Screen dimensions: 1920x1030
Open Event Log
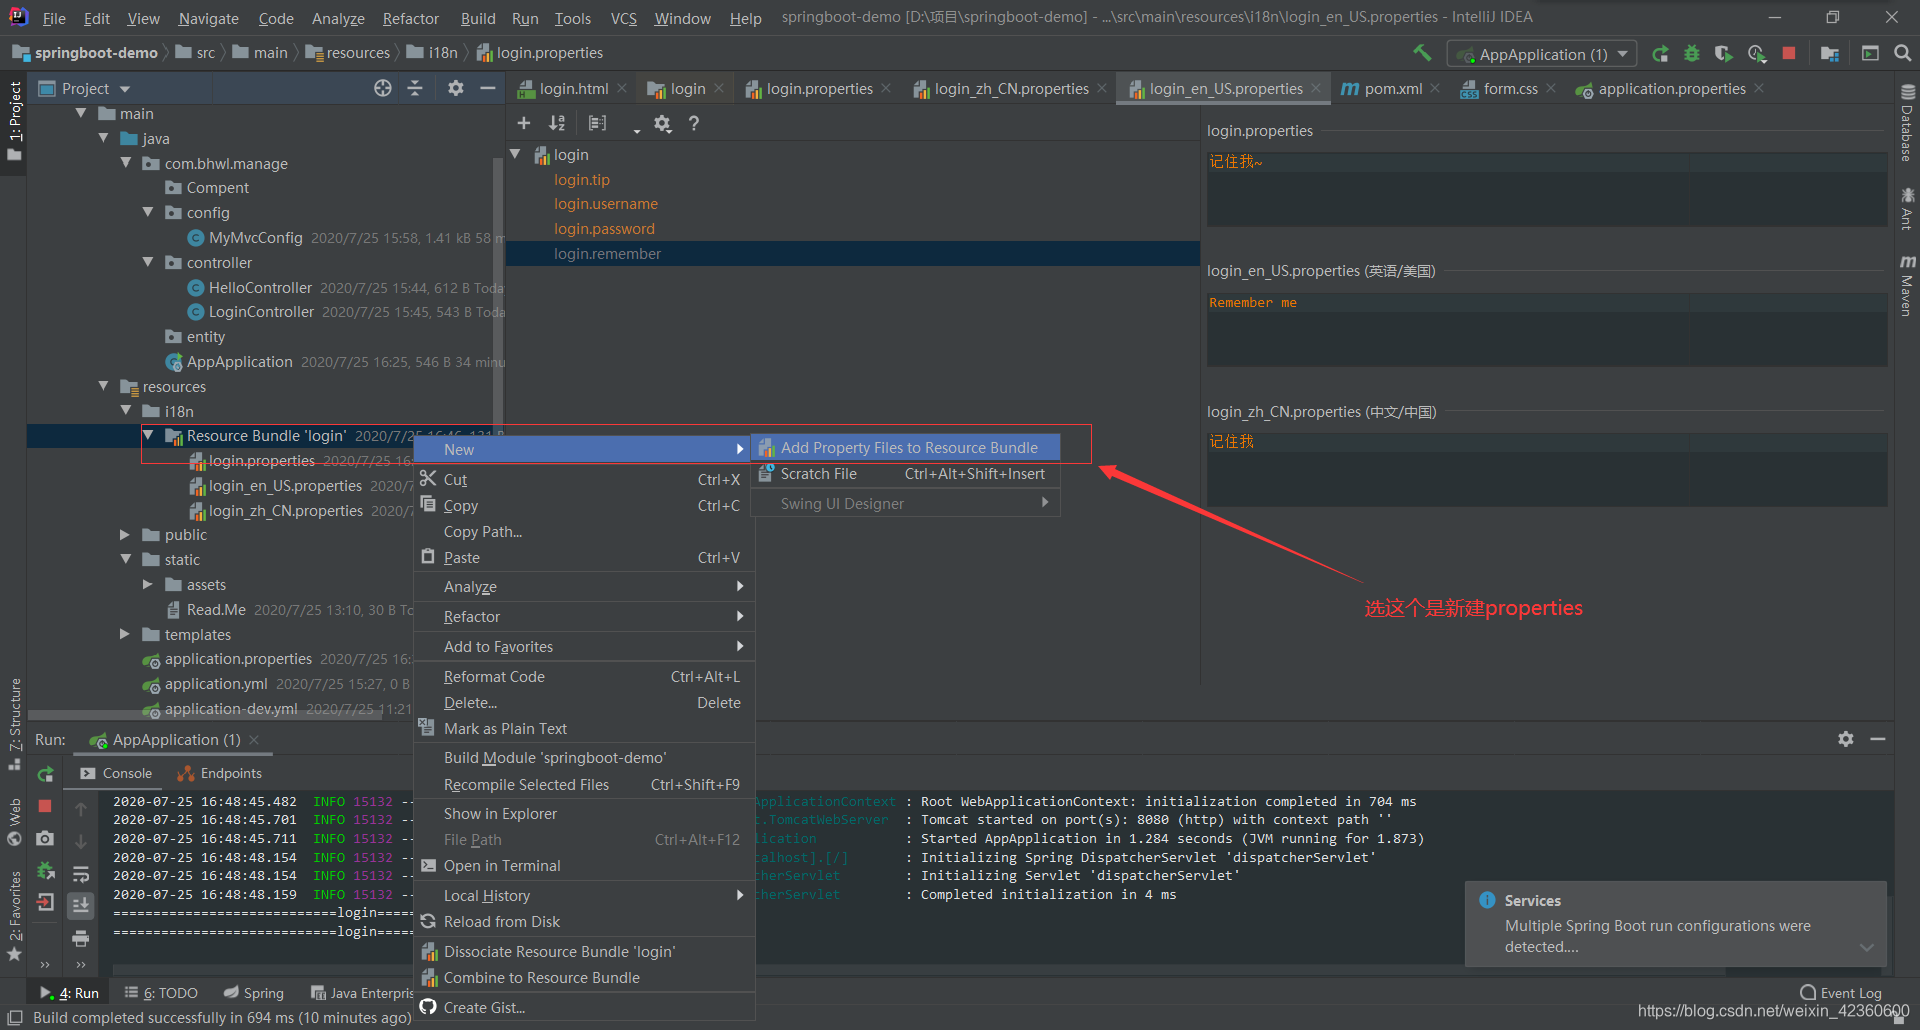1841,993
